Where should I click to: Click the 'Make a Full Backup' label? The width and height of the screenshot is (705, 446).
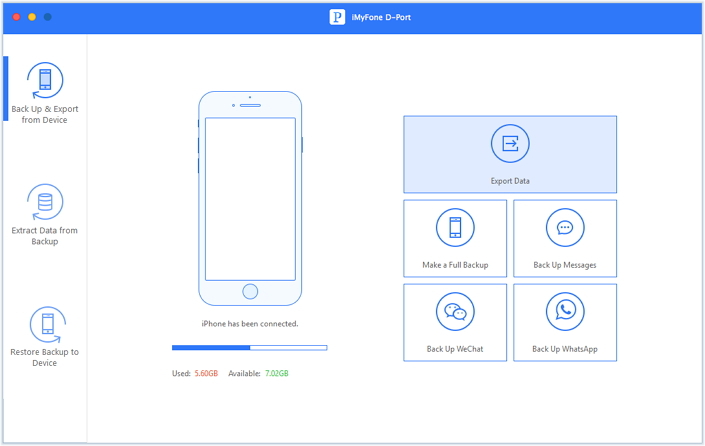coord(455,265)
